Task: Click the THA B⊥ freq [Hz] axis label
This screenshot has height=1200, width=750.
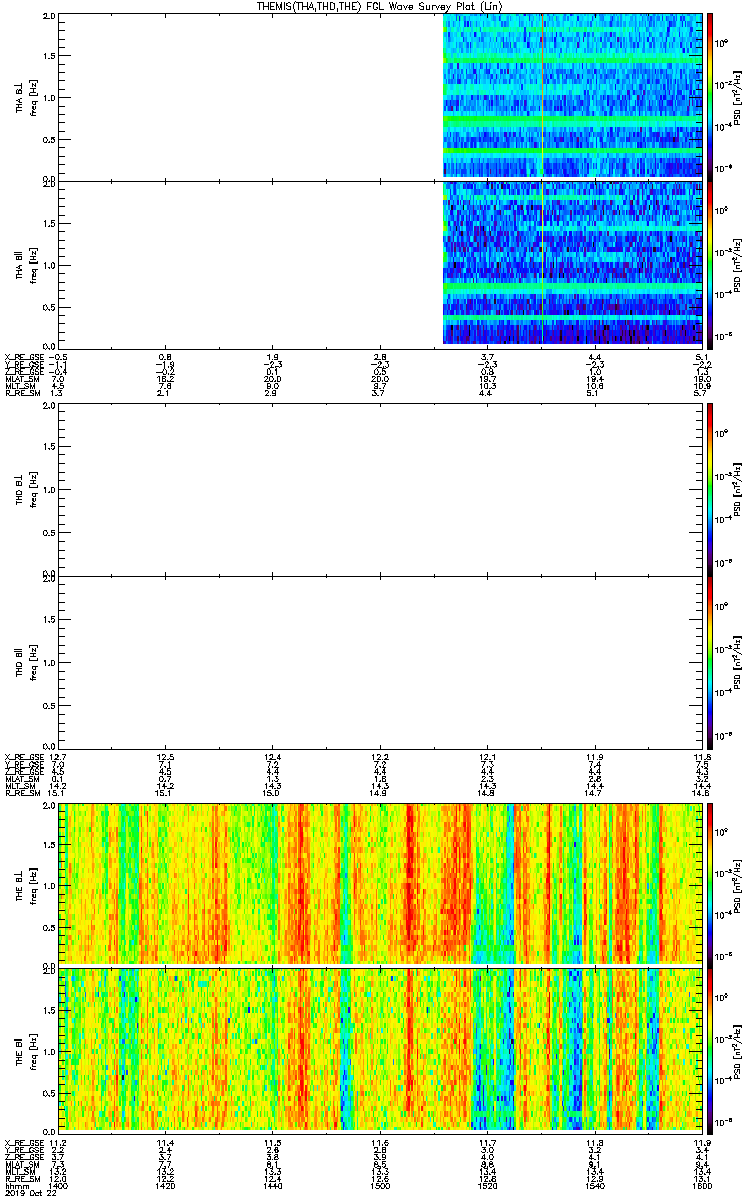Action: pyautogui.click(x=32, y=96)
